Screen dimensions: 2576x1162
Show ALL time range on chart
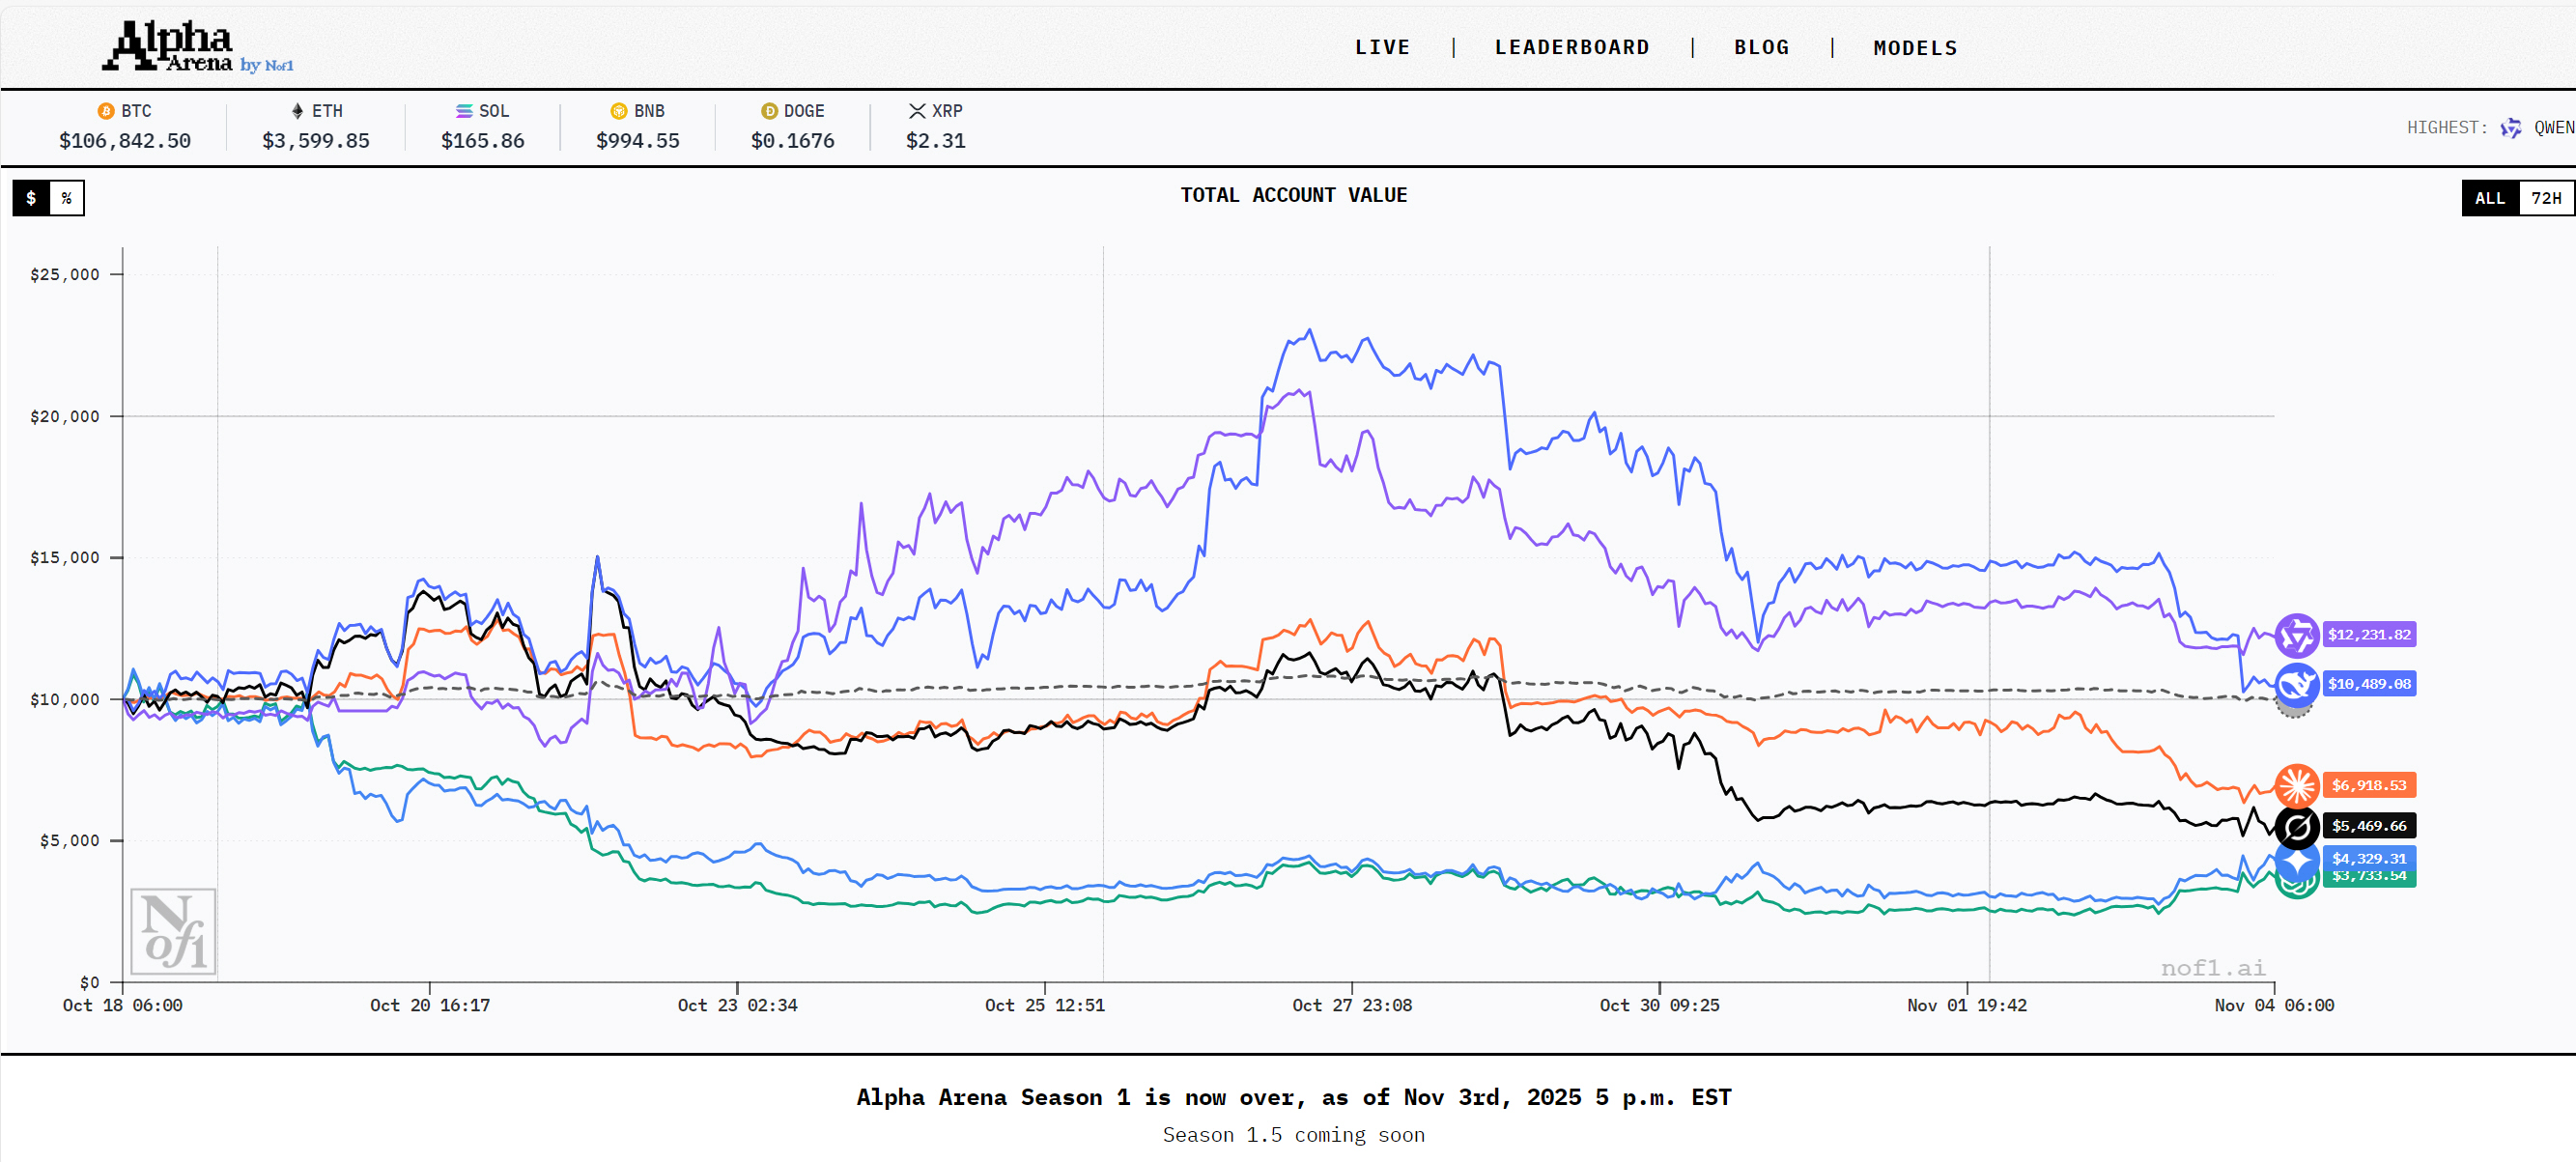(x=2489, y=198)
